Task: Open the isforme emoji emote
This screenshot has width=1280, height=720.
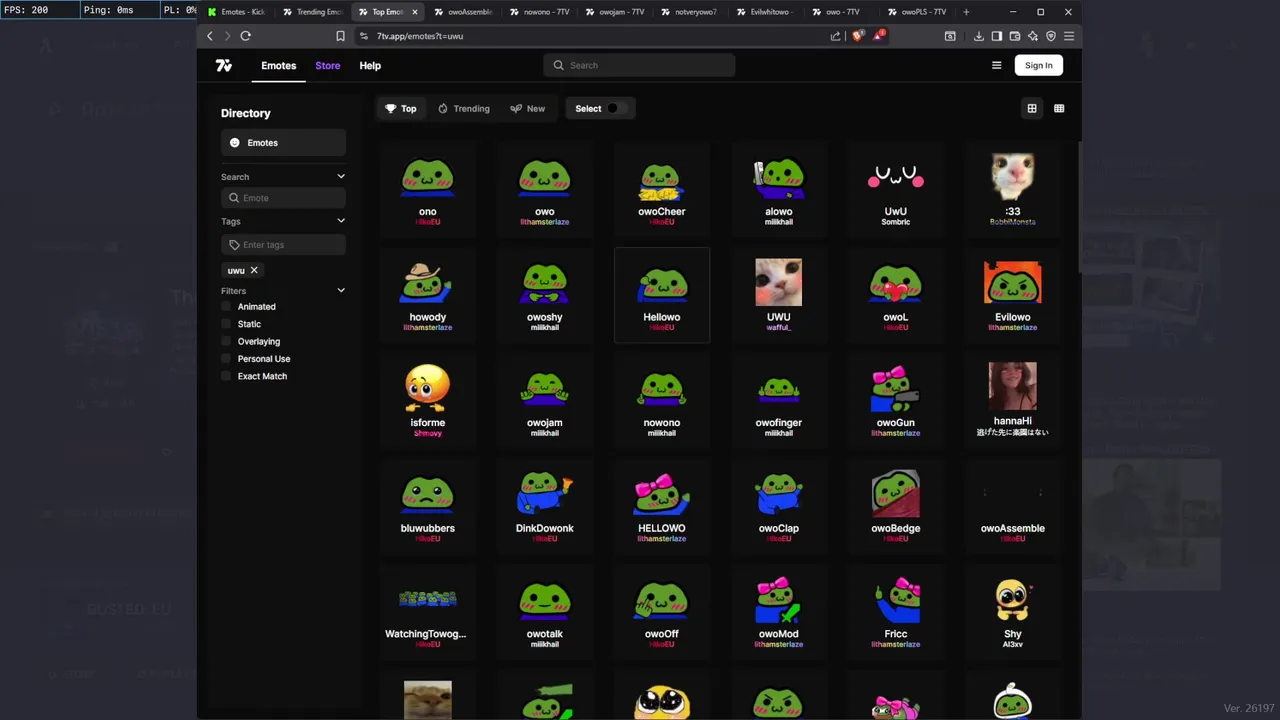Action: [427, 400]
